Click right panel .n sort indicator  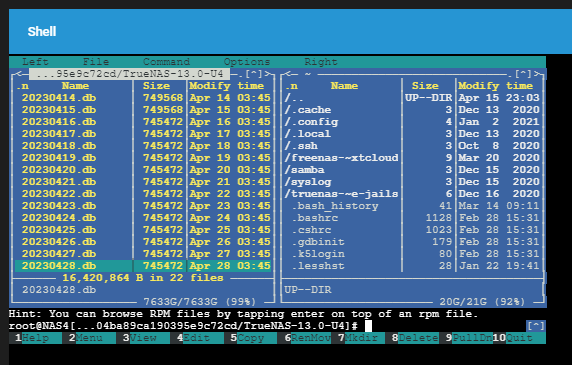[291, 86]
